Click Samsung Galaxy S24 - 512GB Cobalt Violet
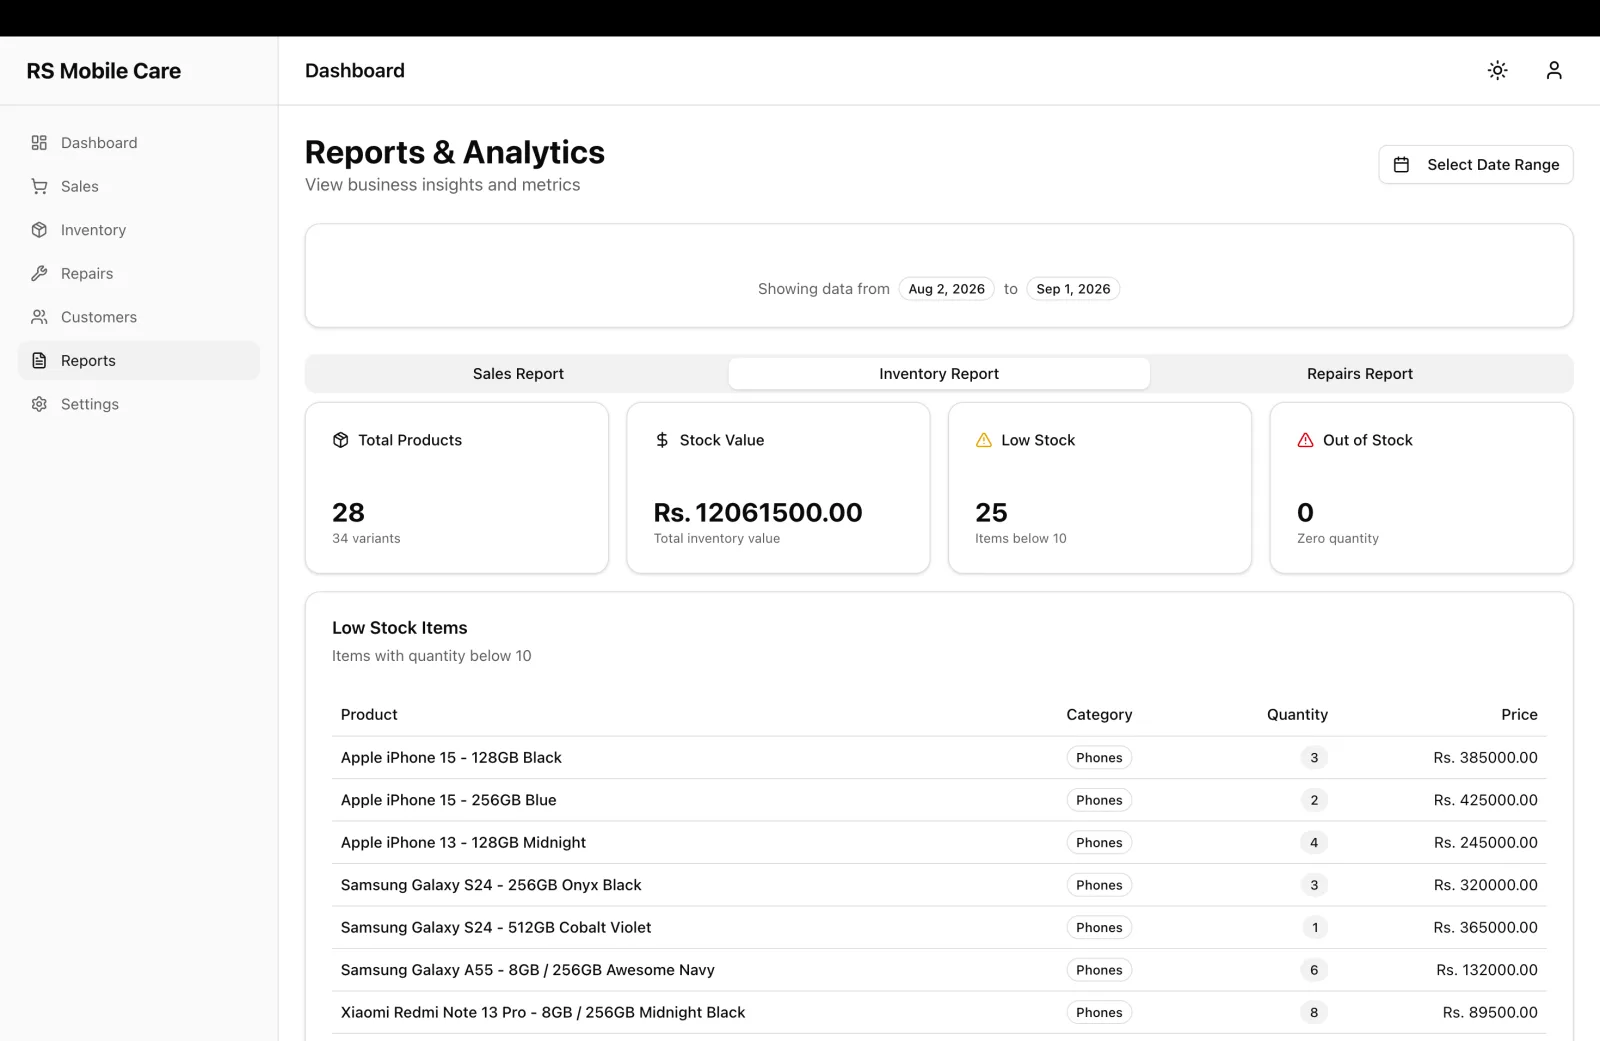The height and width of the screenshot is (1041, 1600). 496,928
